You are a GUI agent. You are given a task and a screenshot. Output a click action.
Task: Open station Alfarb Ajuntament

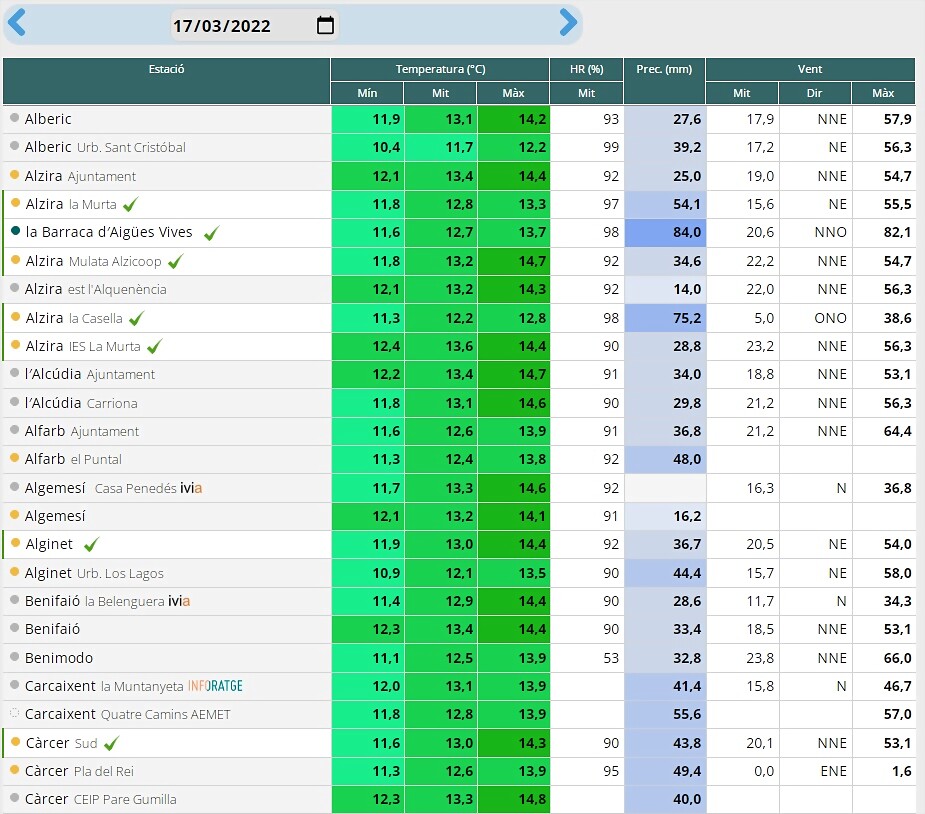click(82, 431)
